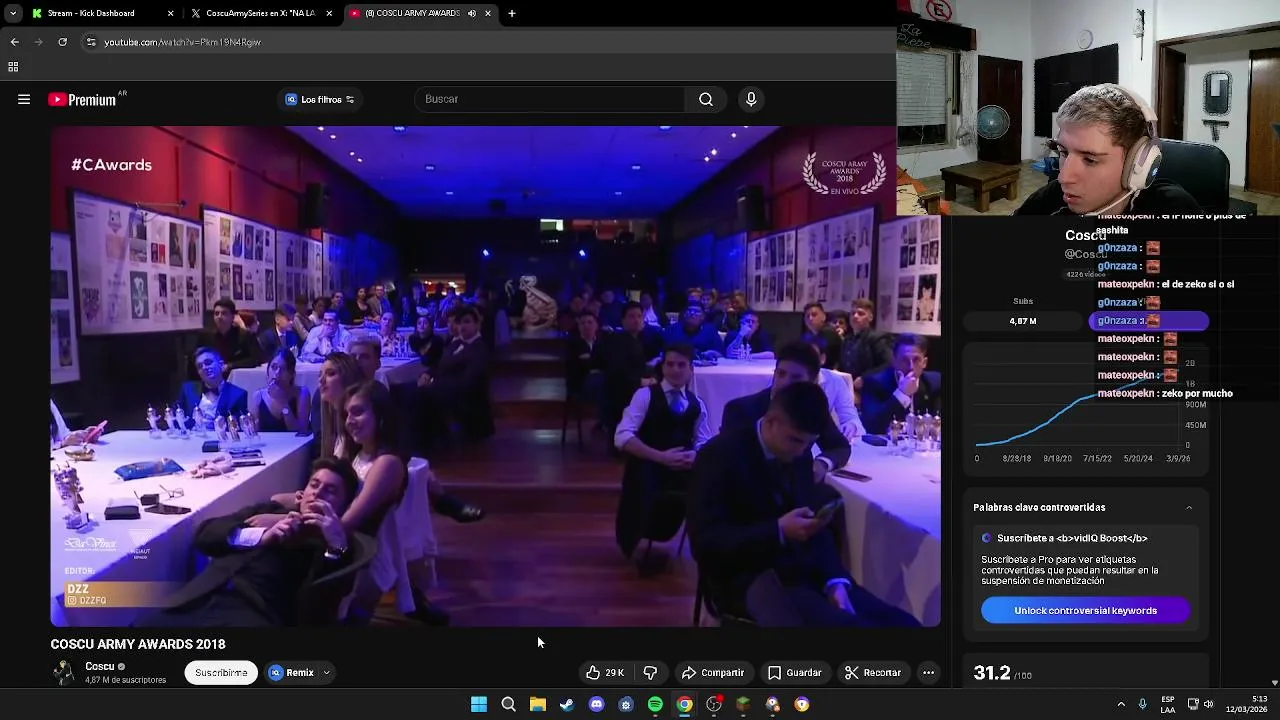Screen dimensions: 1280x720
Task: Click the 4,87 M de suscriptores text
Action: coord(125,680)
